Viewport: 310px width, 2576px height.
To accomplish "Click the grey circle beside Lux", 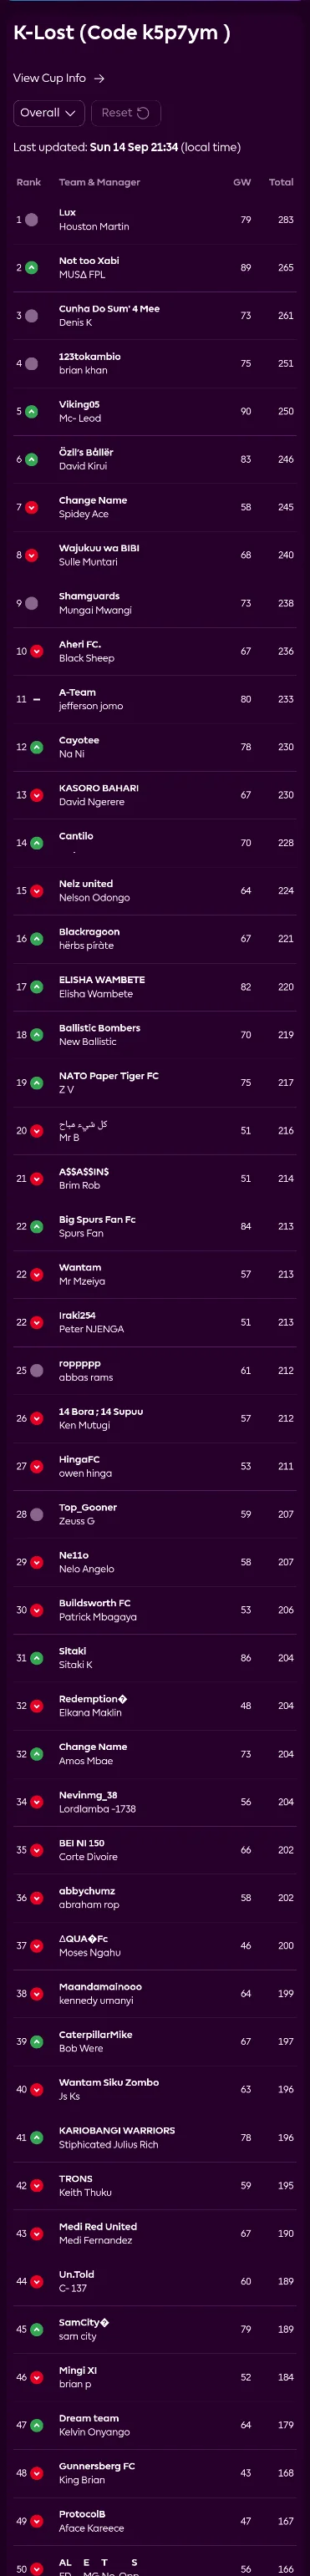I will pos(32,220).
